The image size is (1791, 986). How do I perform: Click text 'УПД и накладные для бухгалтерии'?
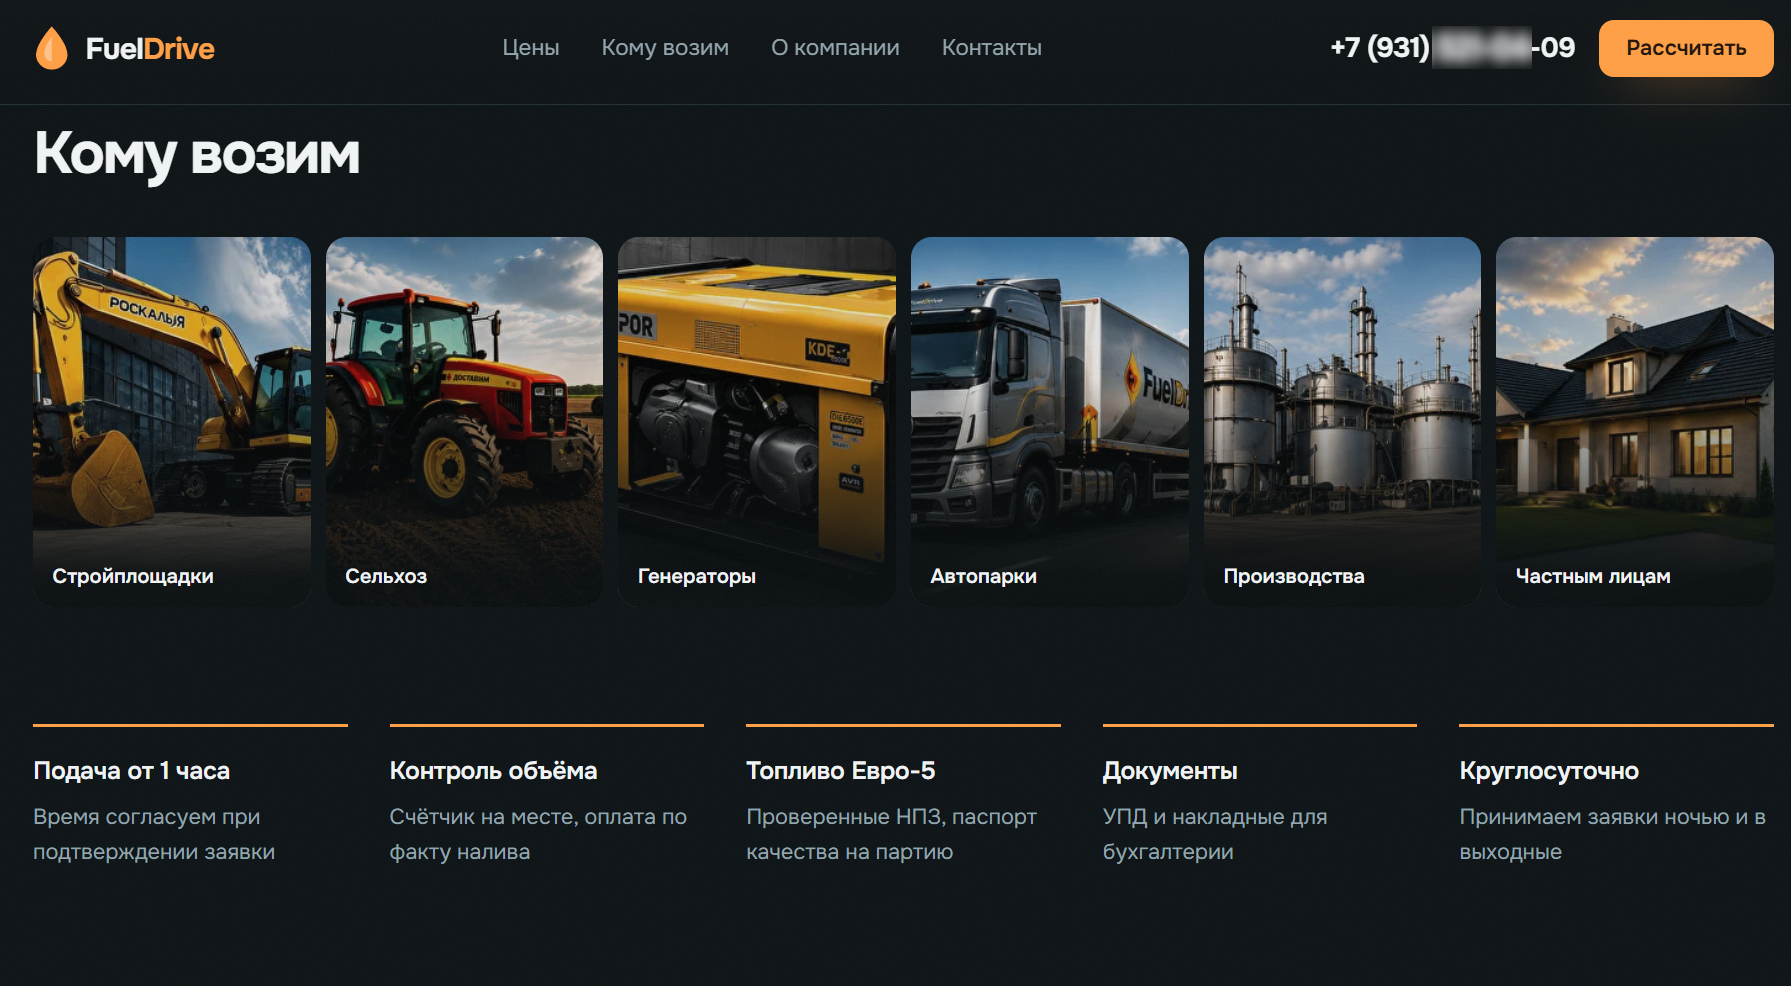point(1215,834)
